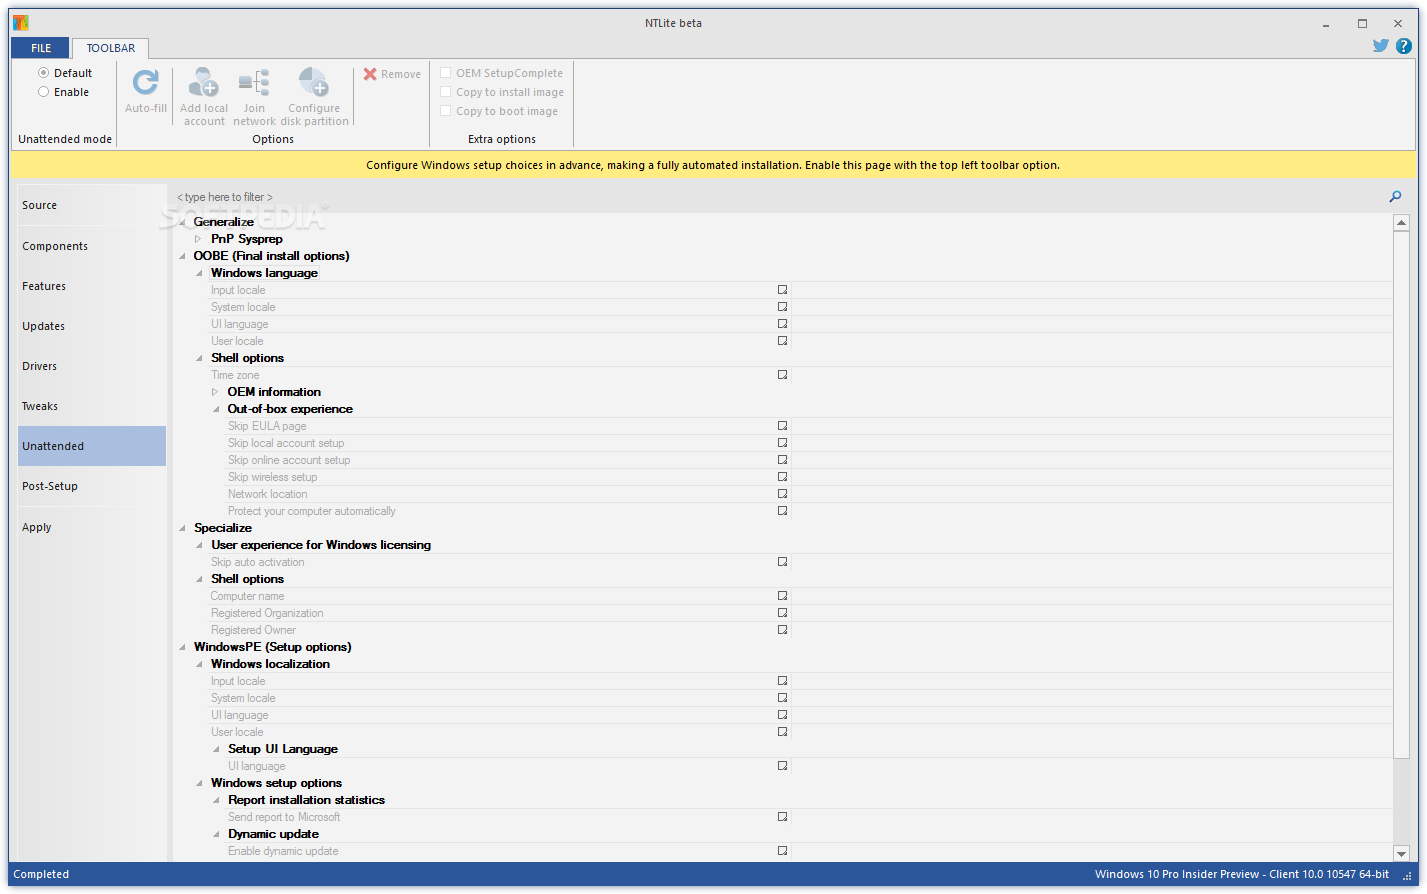Screen dimensions: 1427x894
Task: Switch to the TOOLBAR ribbon tab
Action: coord(111,48)
